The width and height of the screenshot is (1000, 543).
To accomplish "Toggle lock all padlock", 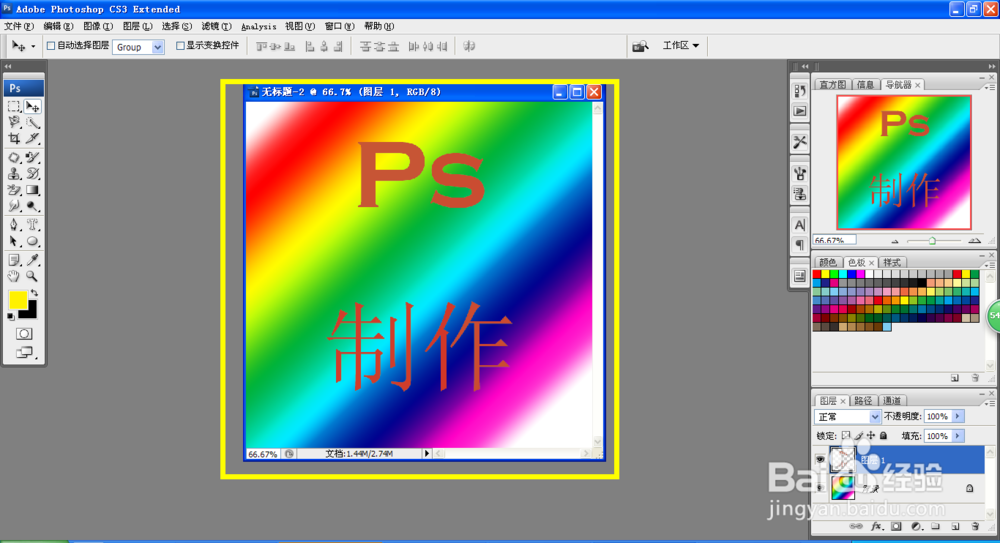I will tap(883, 436).
